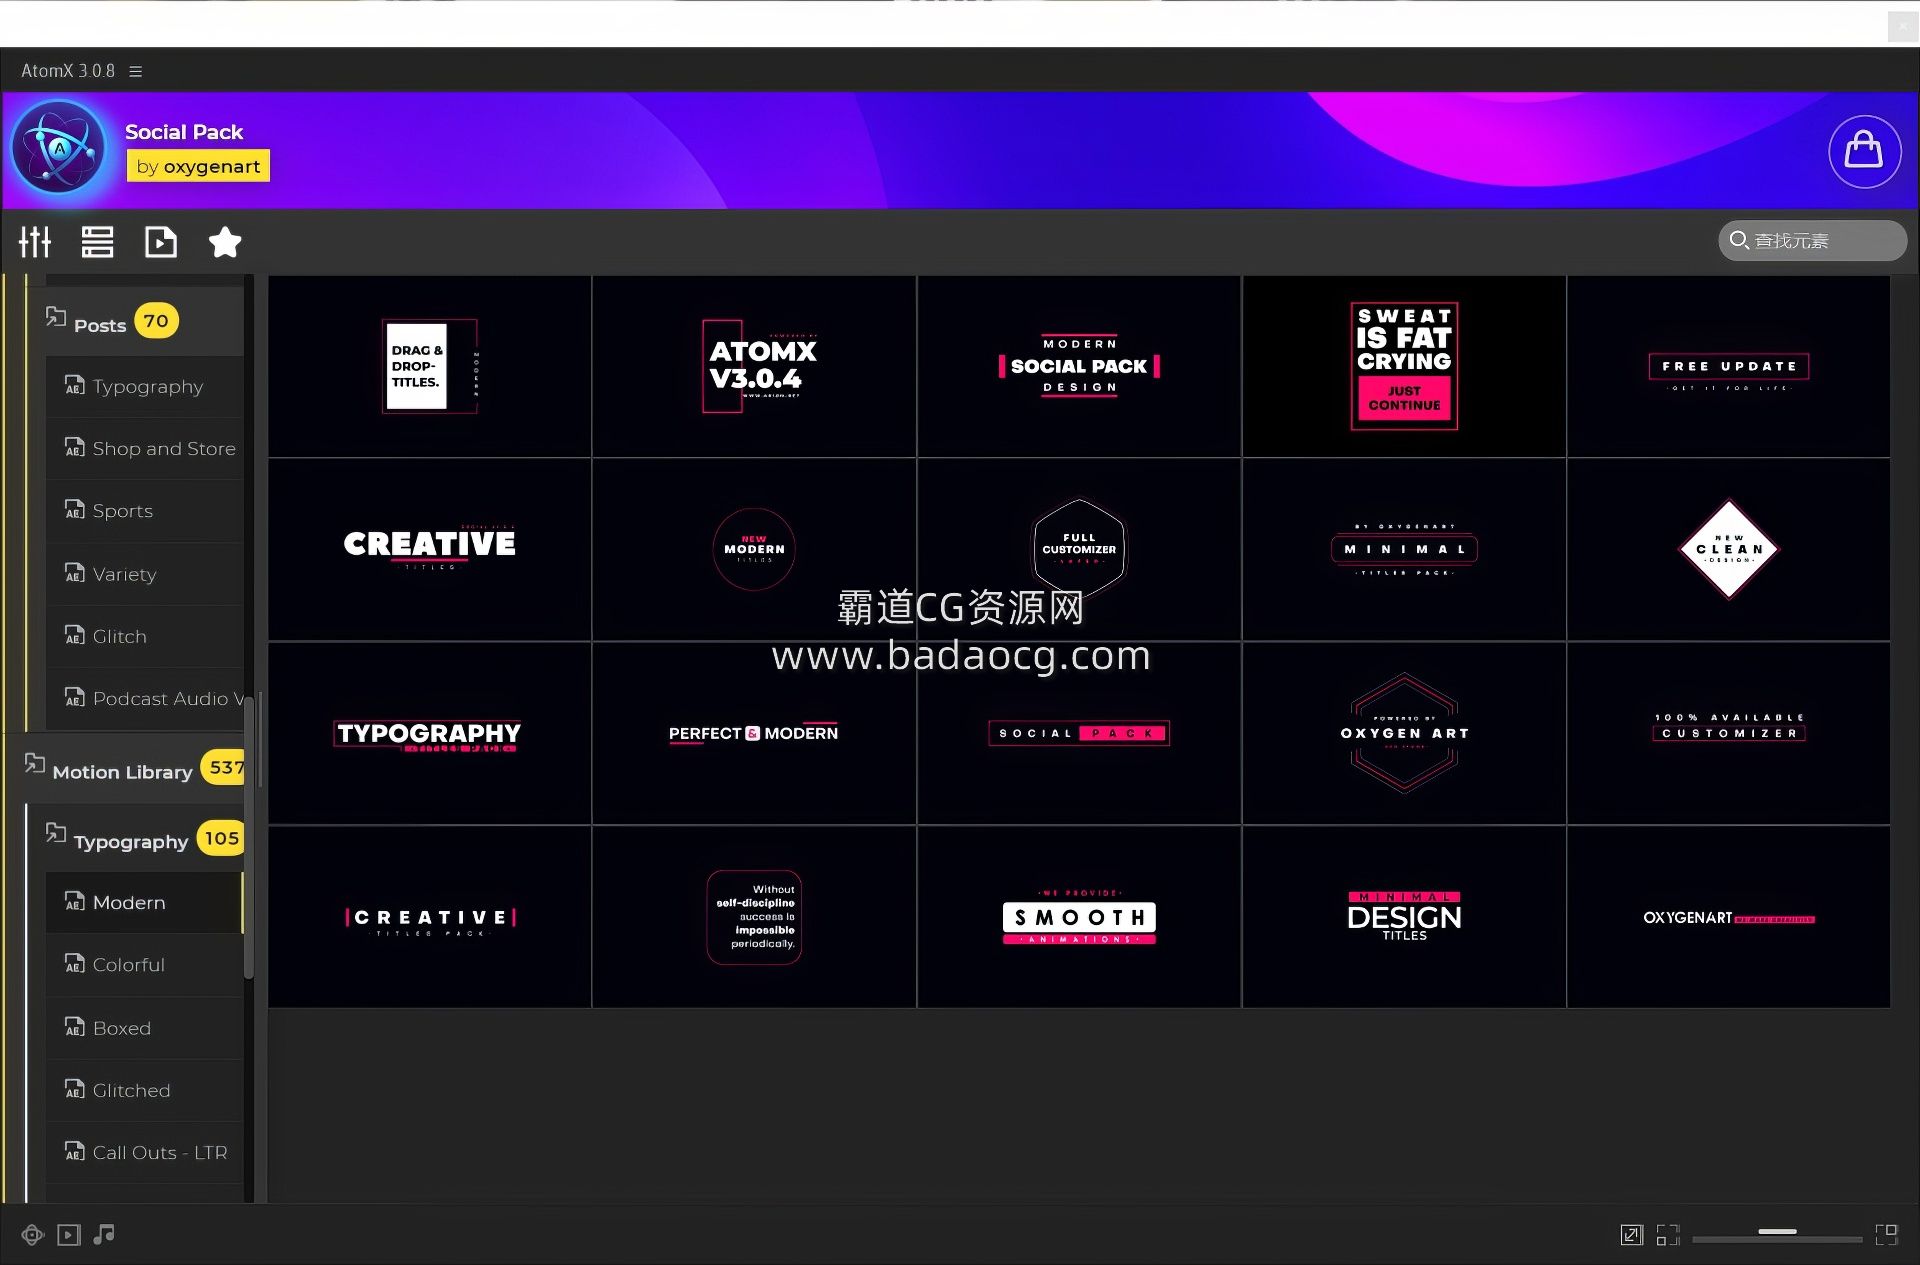1920x1265 pixels.
Task: Click the by oxygenart author label
Action: click(x=198, y=166)
